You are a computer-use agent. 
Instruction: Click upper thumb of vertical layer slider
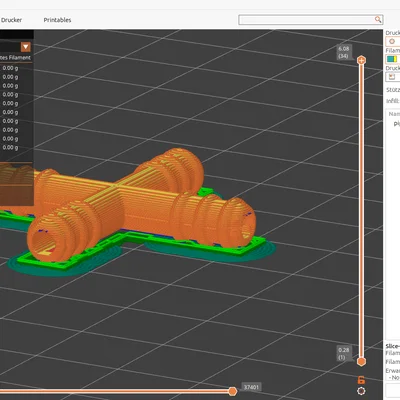click(x=361, y=60)
